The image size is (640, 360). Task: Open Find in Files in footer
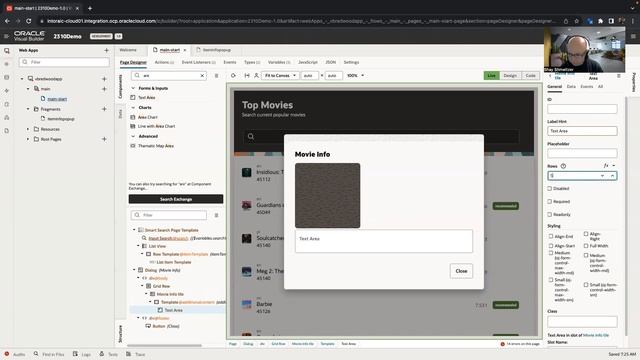pos(49,354)
